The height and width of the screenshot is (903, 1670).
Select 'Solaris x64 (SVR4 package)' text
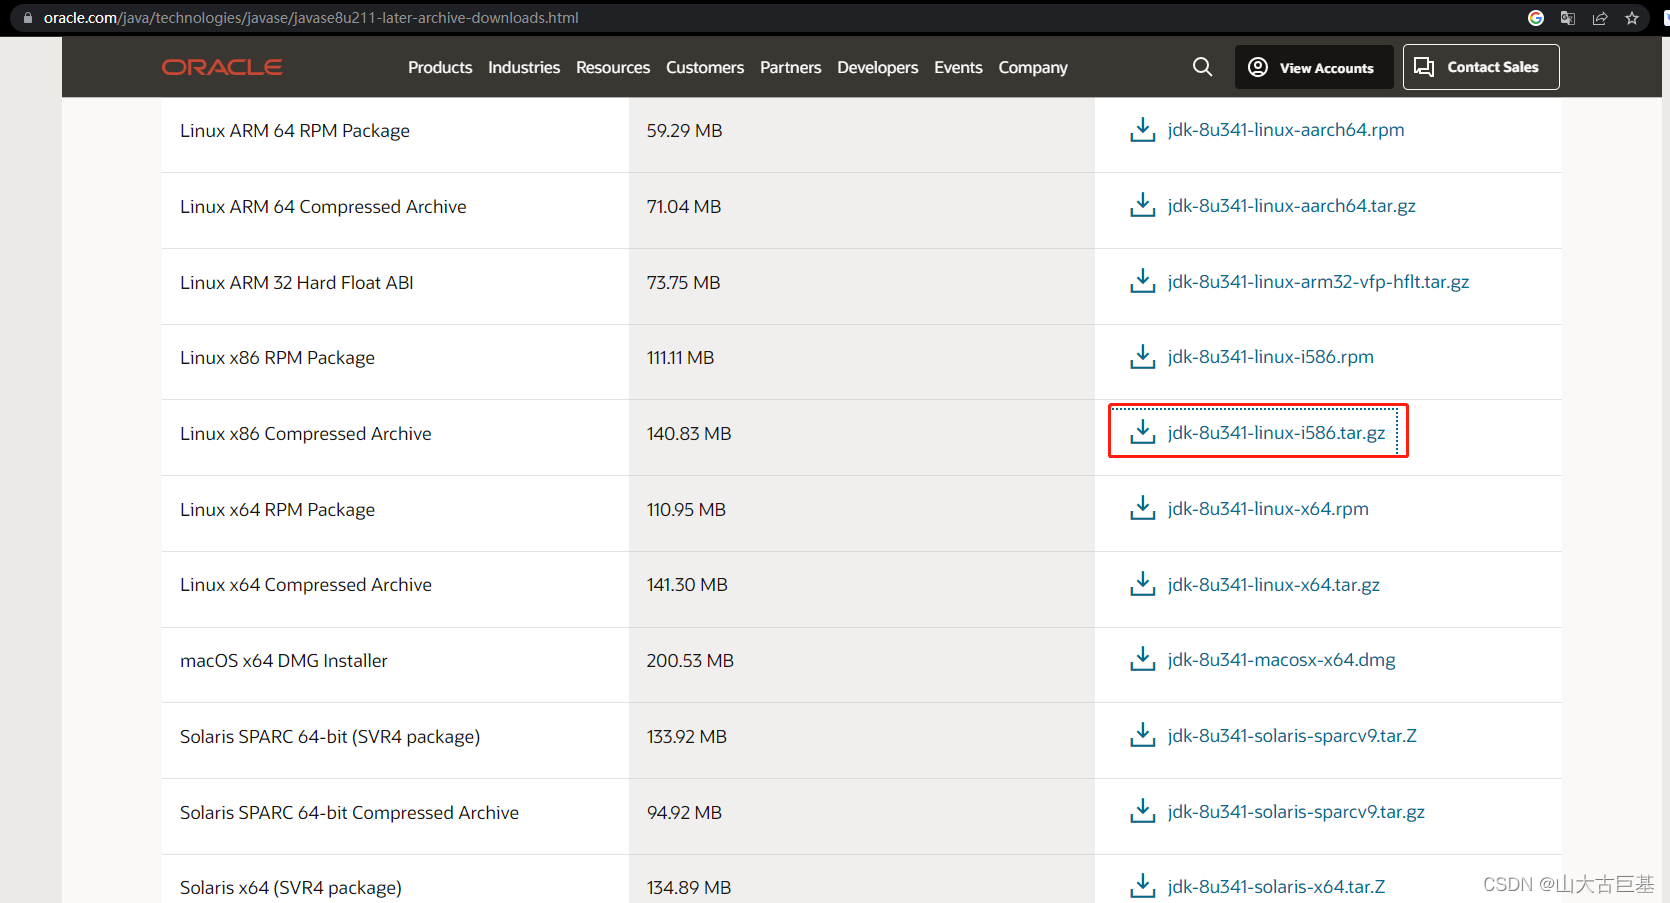[x=291, y=888]
